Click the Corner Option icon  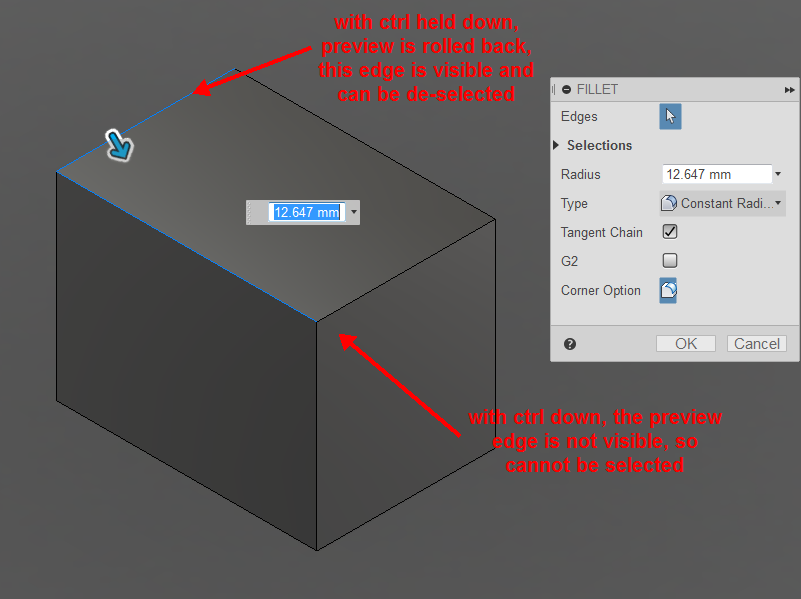668,291
